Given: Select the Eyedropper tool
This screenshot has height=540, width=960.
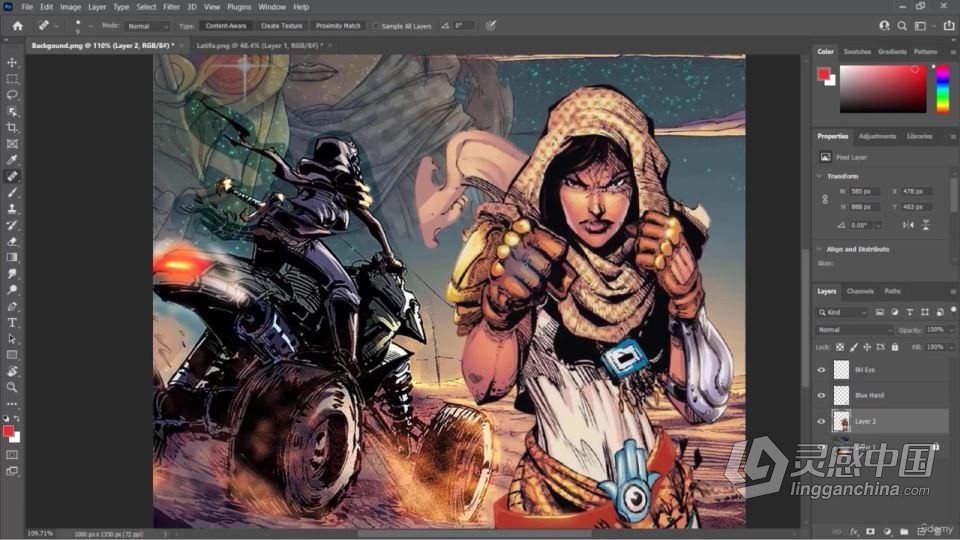Looking at the screenshot, I should [12, 160].
